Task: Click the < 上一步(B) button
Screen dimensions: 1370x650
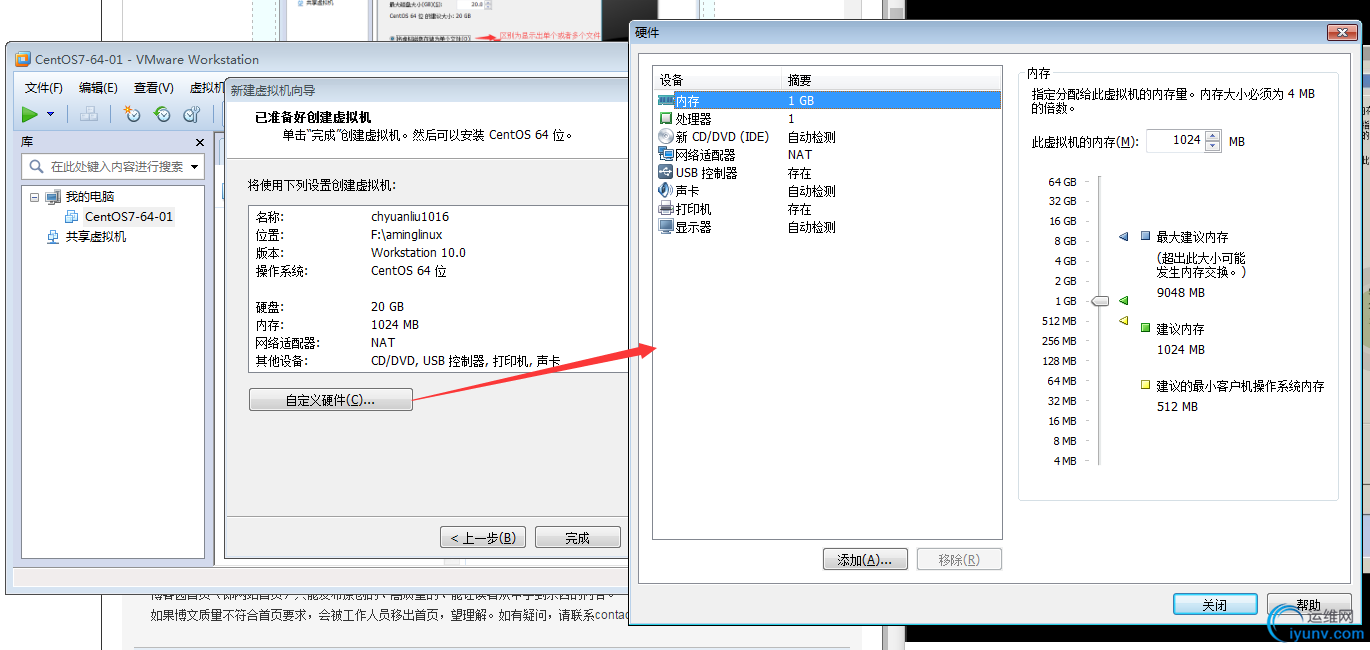Action: pos(482,538)
